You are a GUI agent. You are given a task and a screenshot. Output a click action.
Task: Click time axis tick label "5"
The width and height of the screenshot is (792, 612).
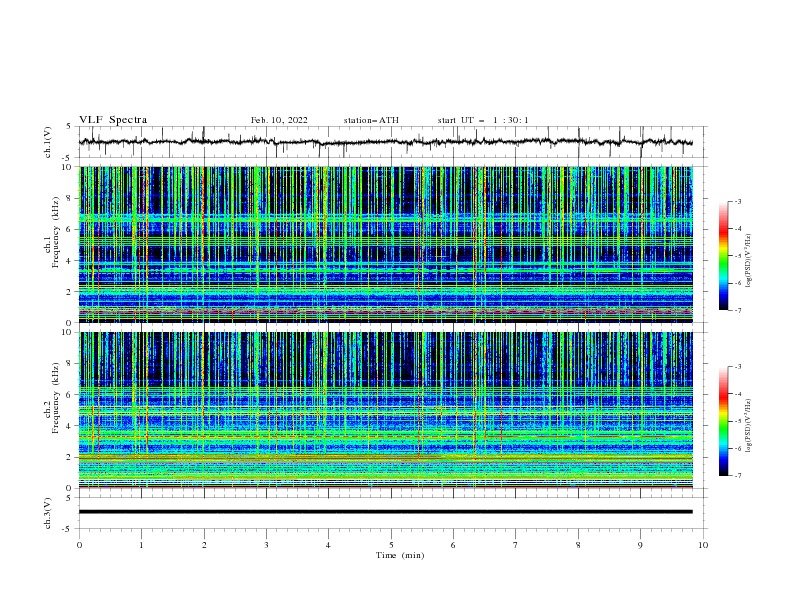(x=391, y=545)
